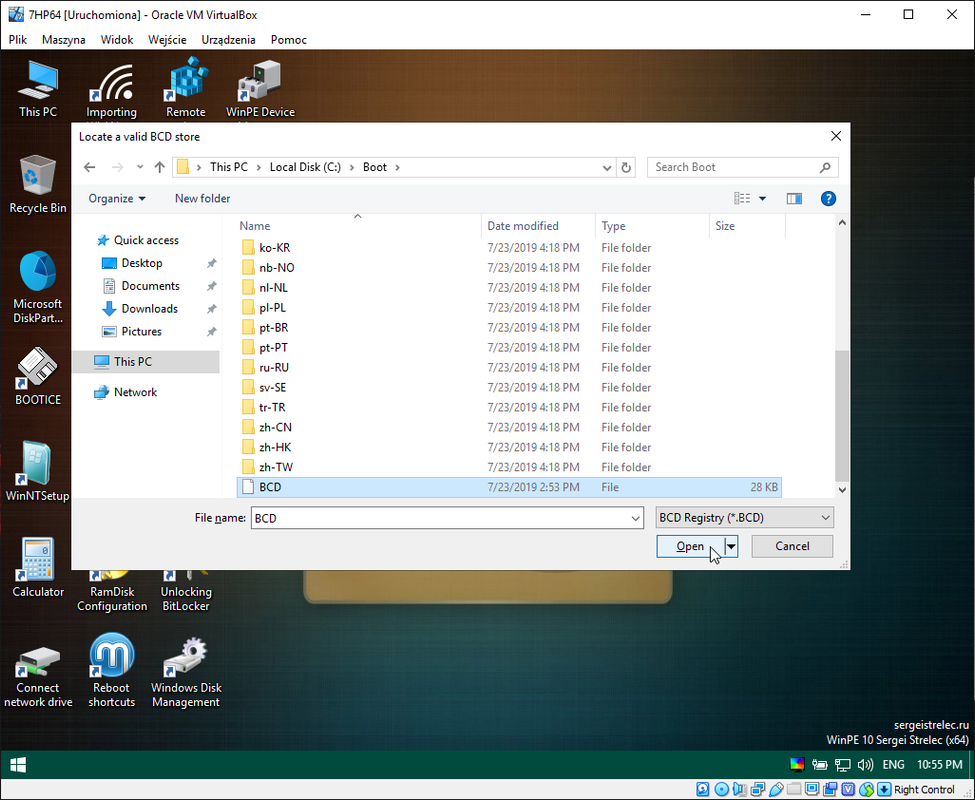The height and width of the screenshot is (800, 975).
Task: Open Connect network drive shortcut
Action: point(38,678)
